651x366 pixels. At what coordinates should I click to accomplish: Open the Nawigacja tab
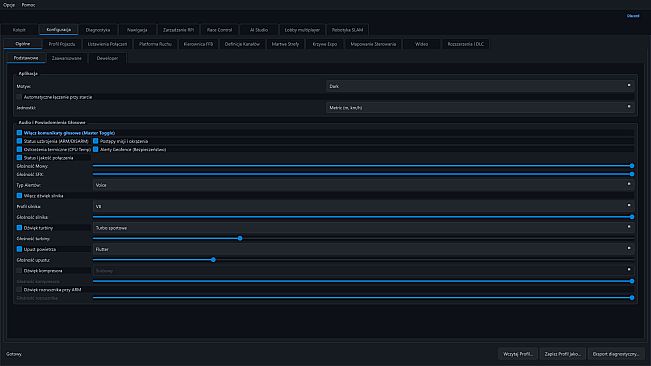pyautogui.click(x=137, y=30)
